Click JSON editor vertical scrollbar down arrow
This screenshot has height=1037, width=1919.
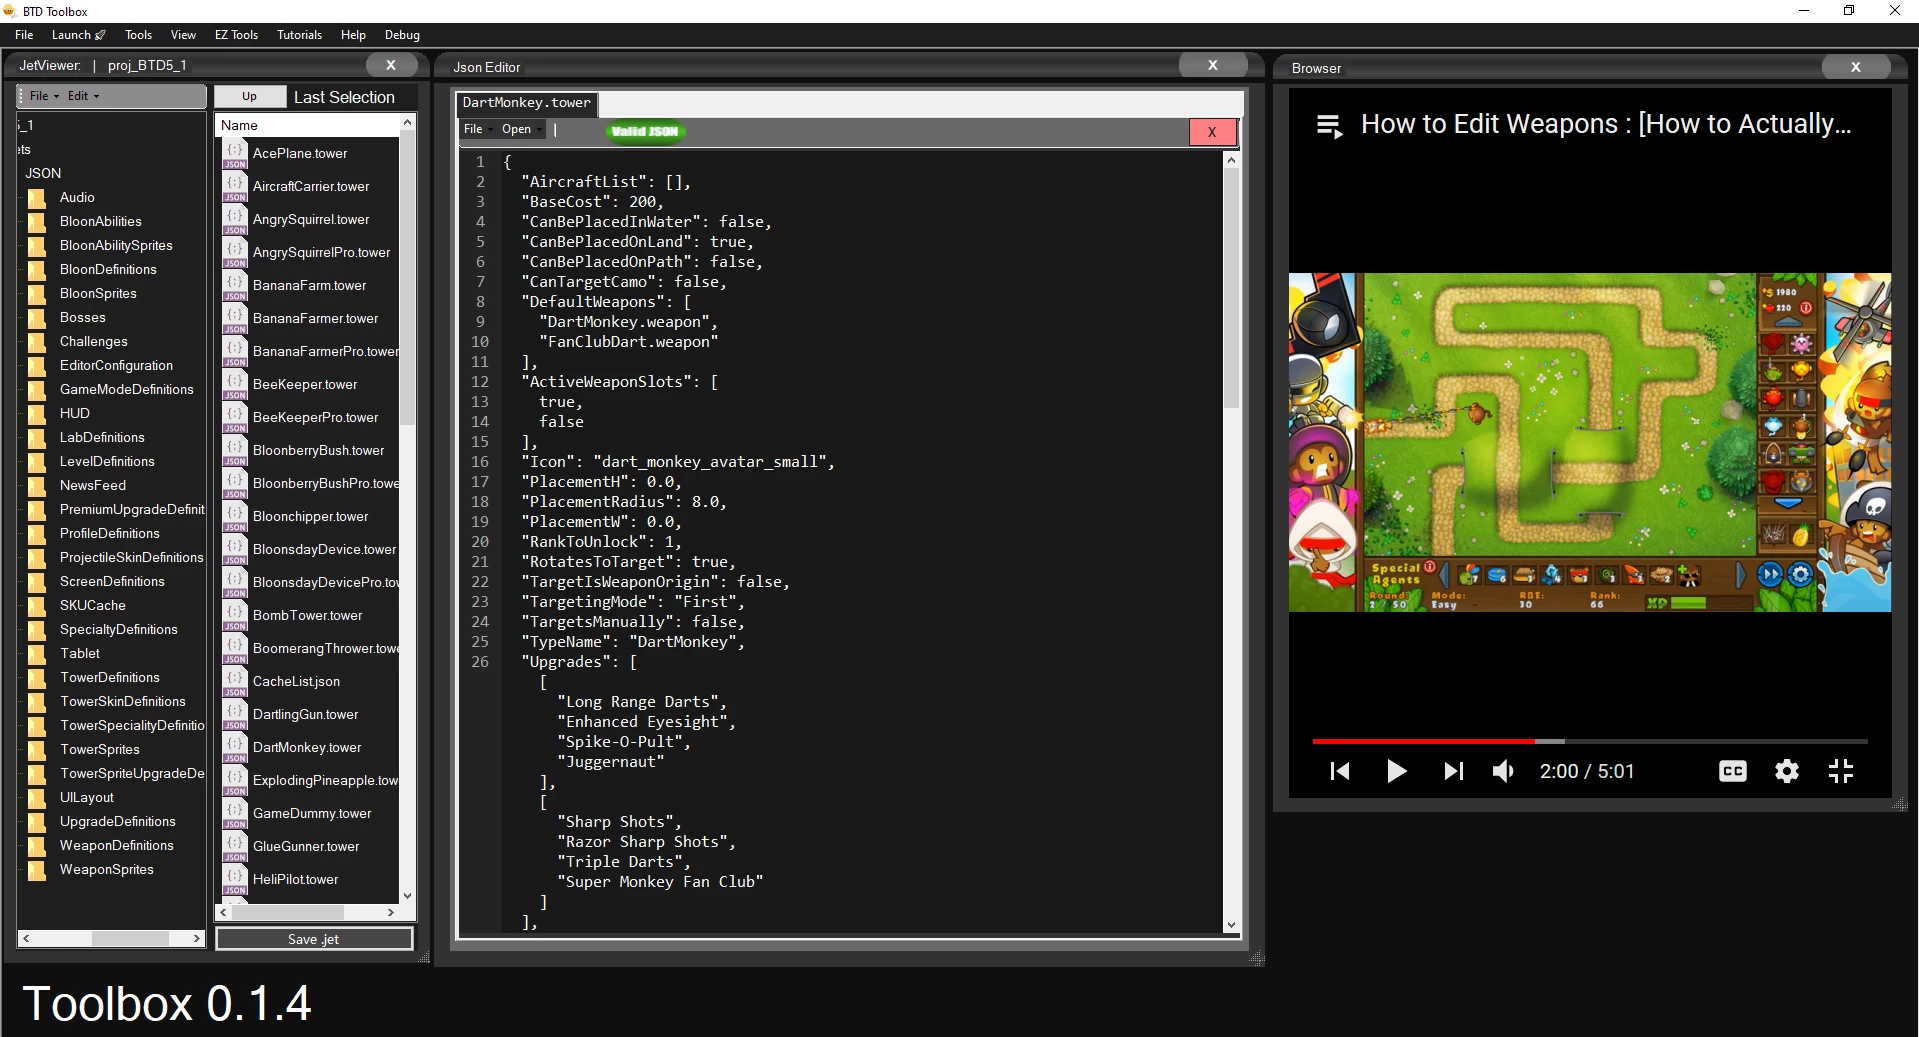tap(1231, 925)
